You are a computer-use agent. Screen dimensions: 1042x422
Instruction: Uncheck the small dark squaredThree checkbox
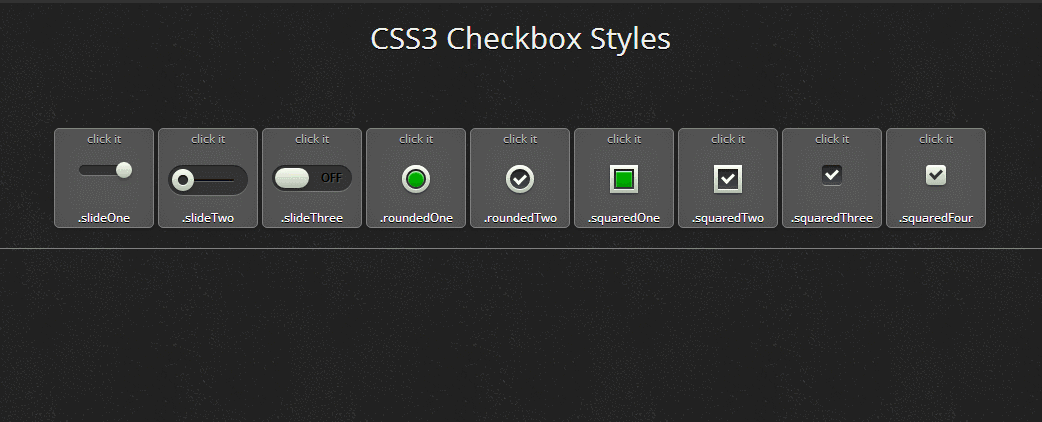[x=832, y=175]
